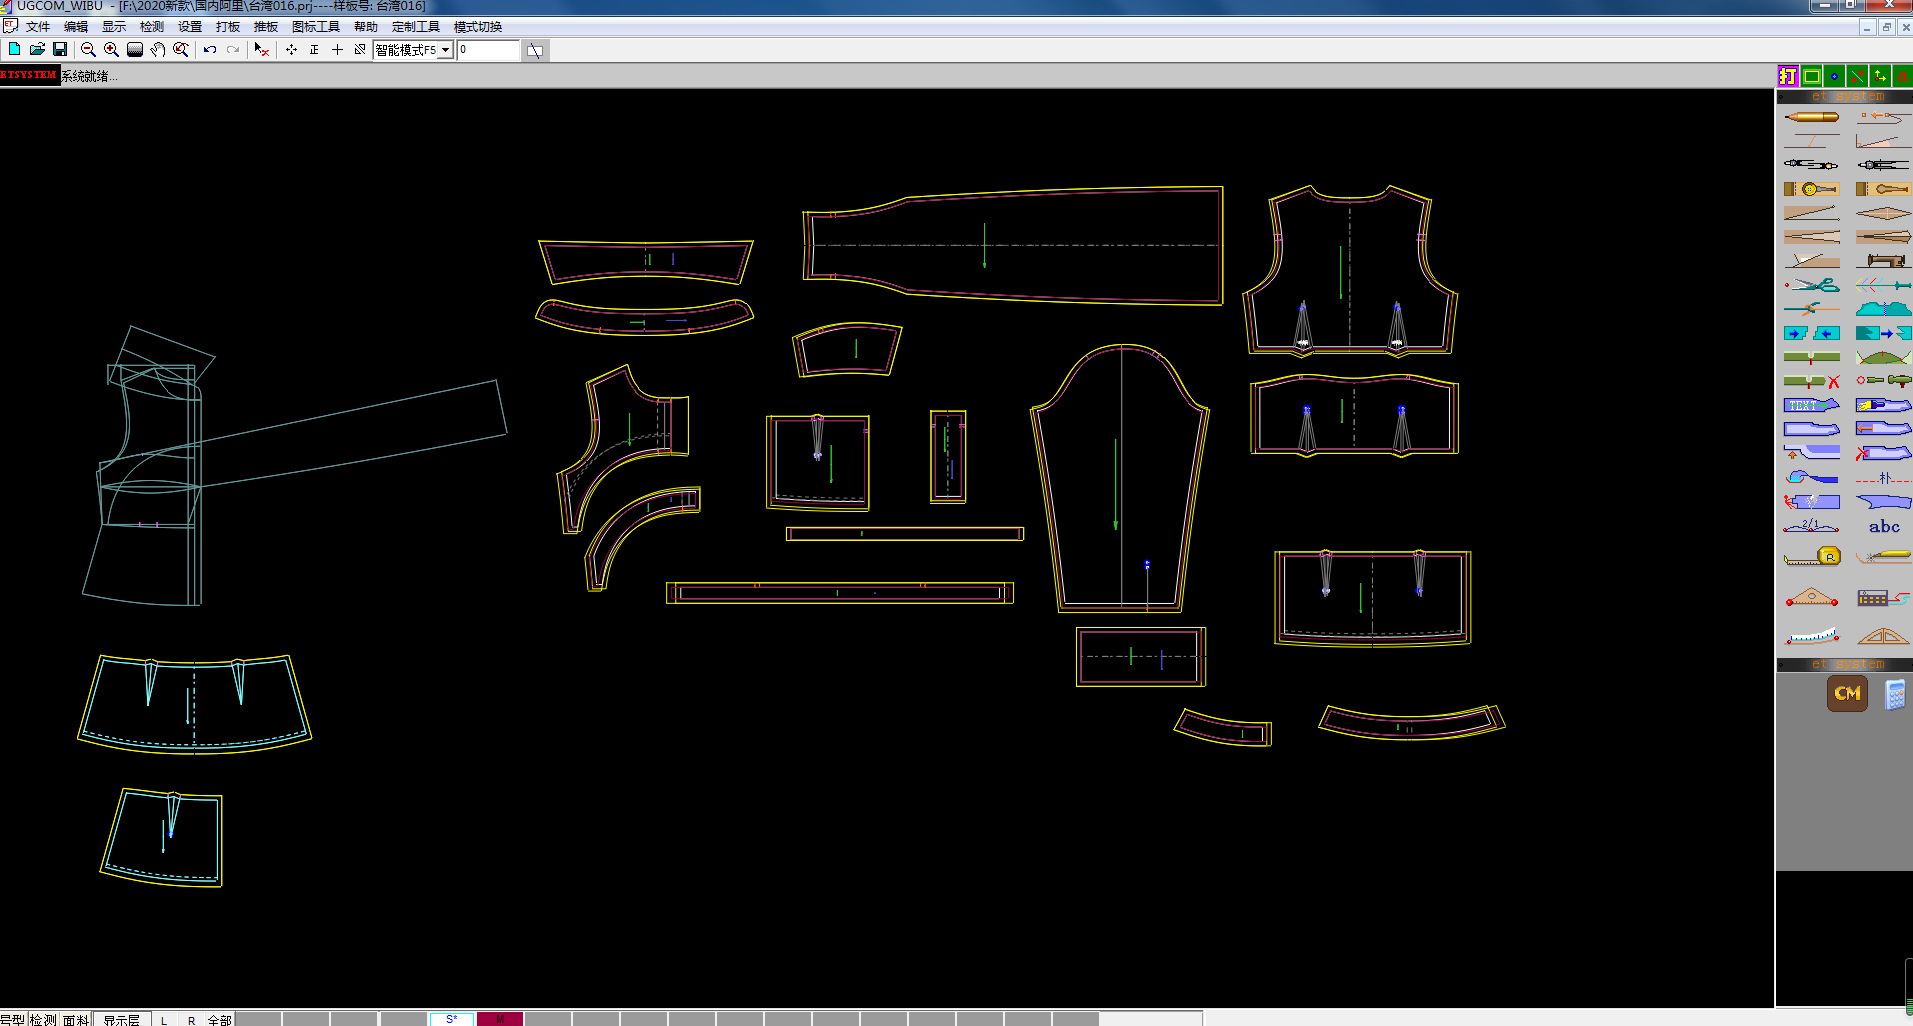Viewport: 1913px width, 1026px height.
Task: Open the 编辑 menu
Action: [x=76, y=27]
